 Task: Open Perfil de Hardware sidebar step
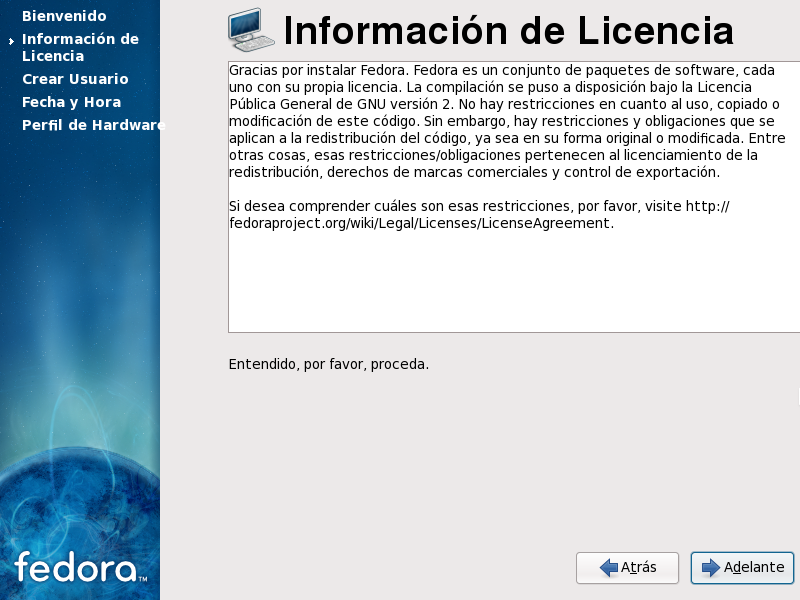(x=93, y=125)
